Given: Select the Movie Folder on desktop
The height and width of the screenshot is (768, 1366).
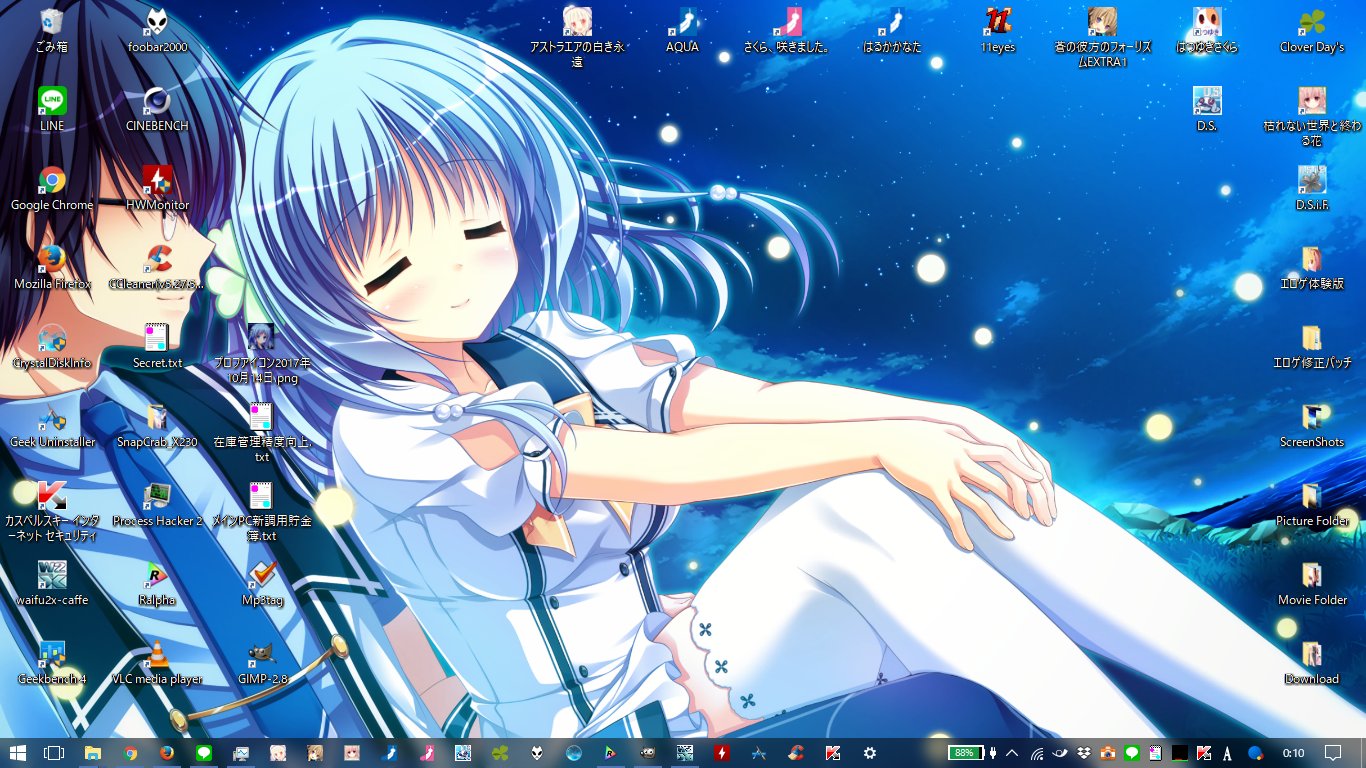Looking at the screenshot, I should [x=1312, y=583].
